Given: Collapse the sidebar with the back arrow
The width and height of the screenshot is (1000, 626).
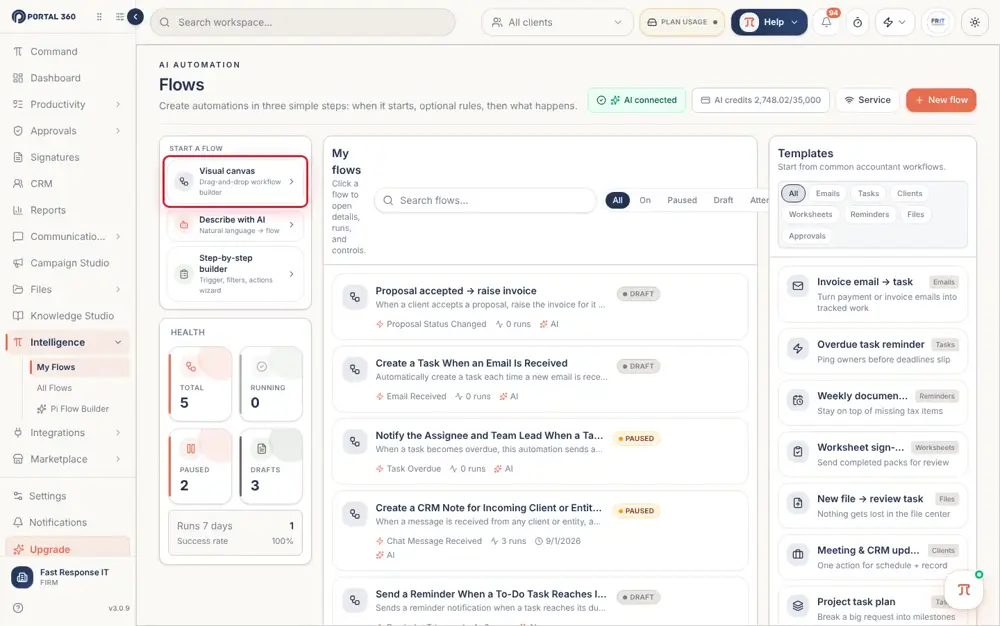Looking at the screenshot, I should click(x=135, y=17).
